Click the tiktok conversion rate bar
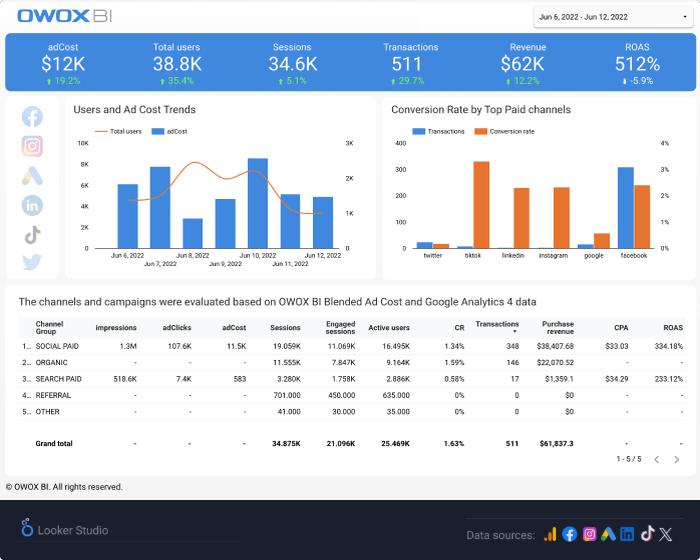 [481, 205]
